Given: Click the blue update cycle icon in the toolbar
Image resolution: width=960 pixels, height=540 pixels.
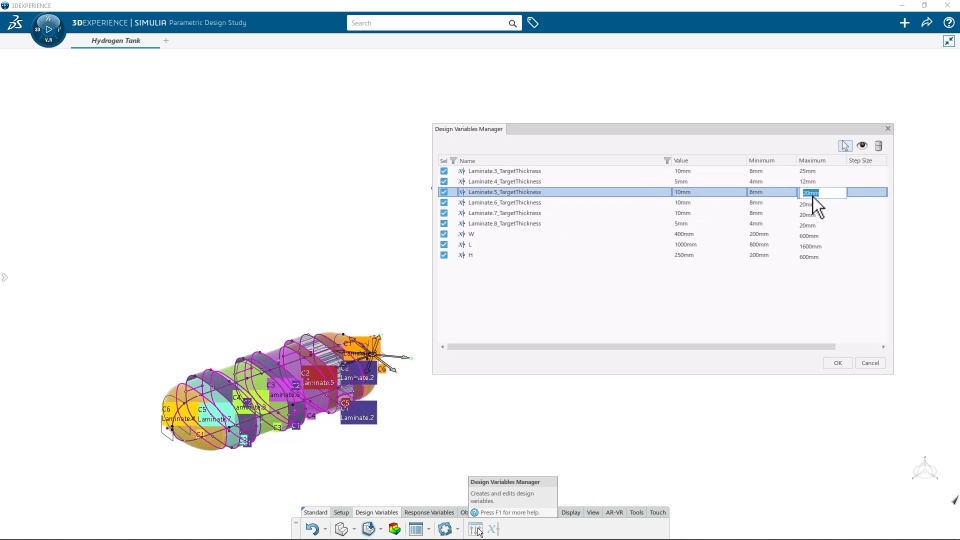Looking at the screenshot, I should pyautogui.click(x=445, y=529).
